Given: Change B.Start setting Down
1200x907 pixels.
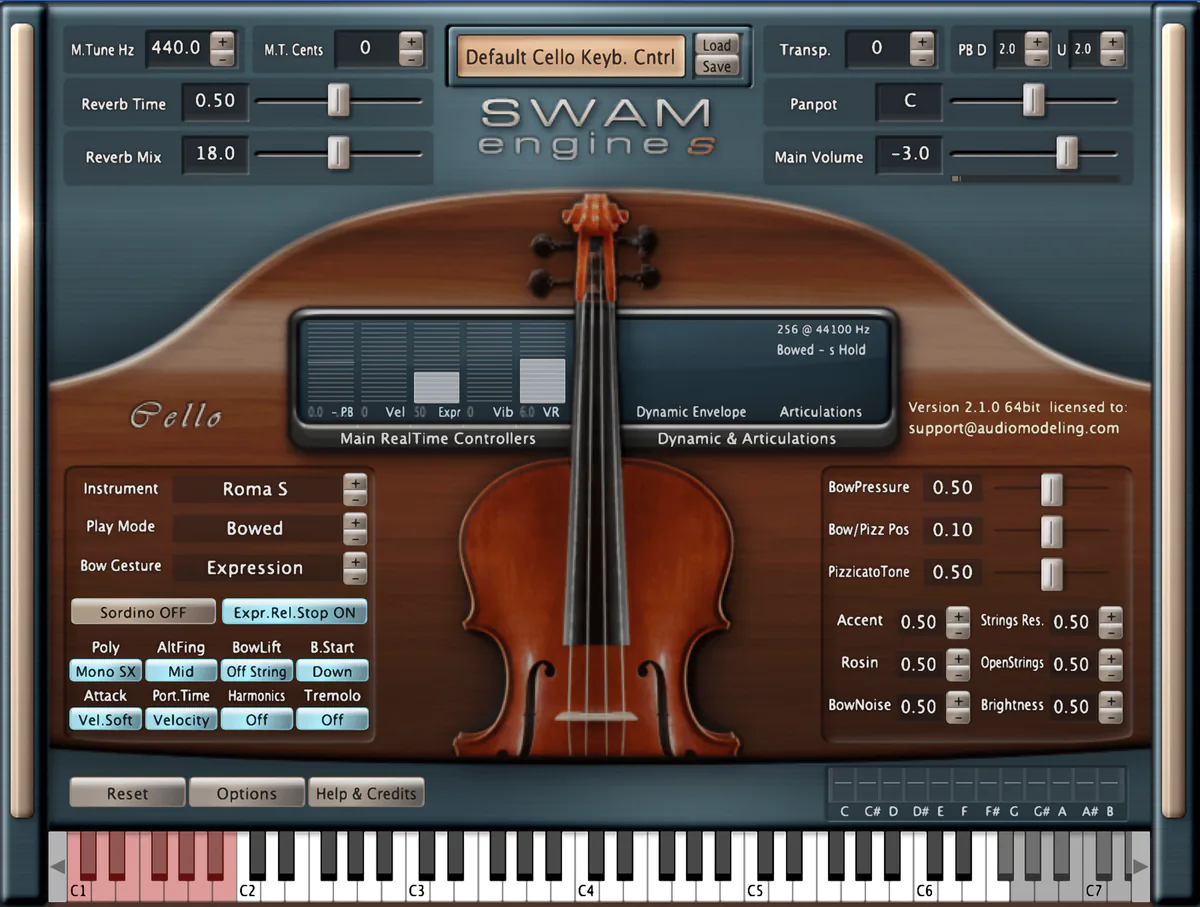Looking at the screenshot, I should (x=332, y=671).
